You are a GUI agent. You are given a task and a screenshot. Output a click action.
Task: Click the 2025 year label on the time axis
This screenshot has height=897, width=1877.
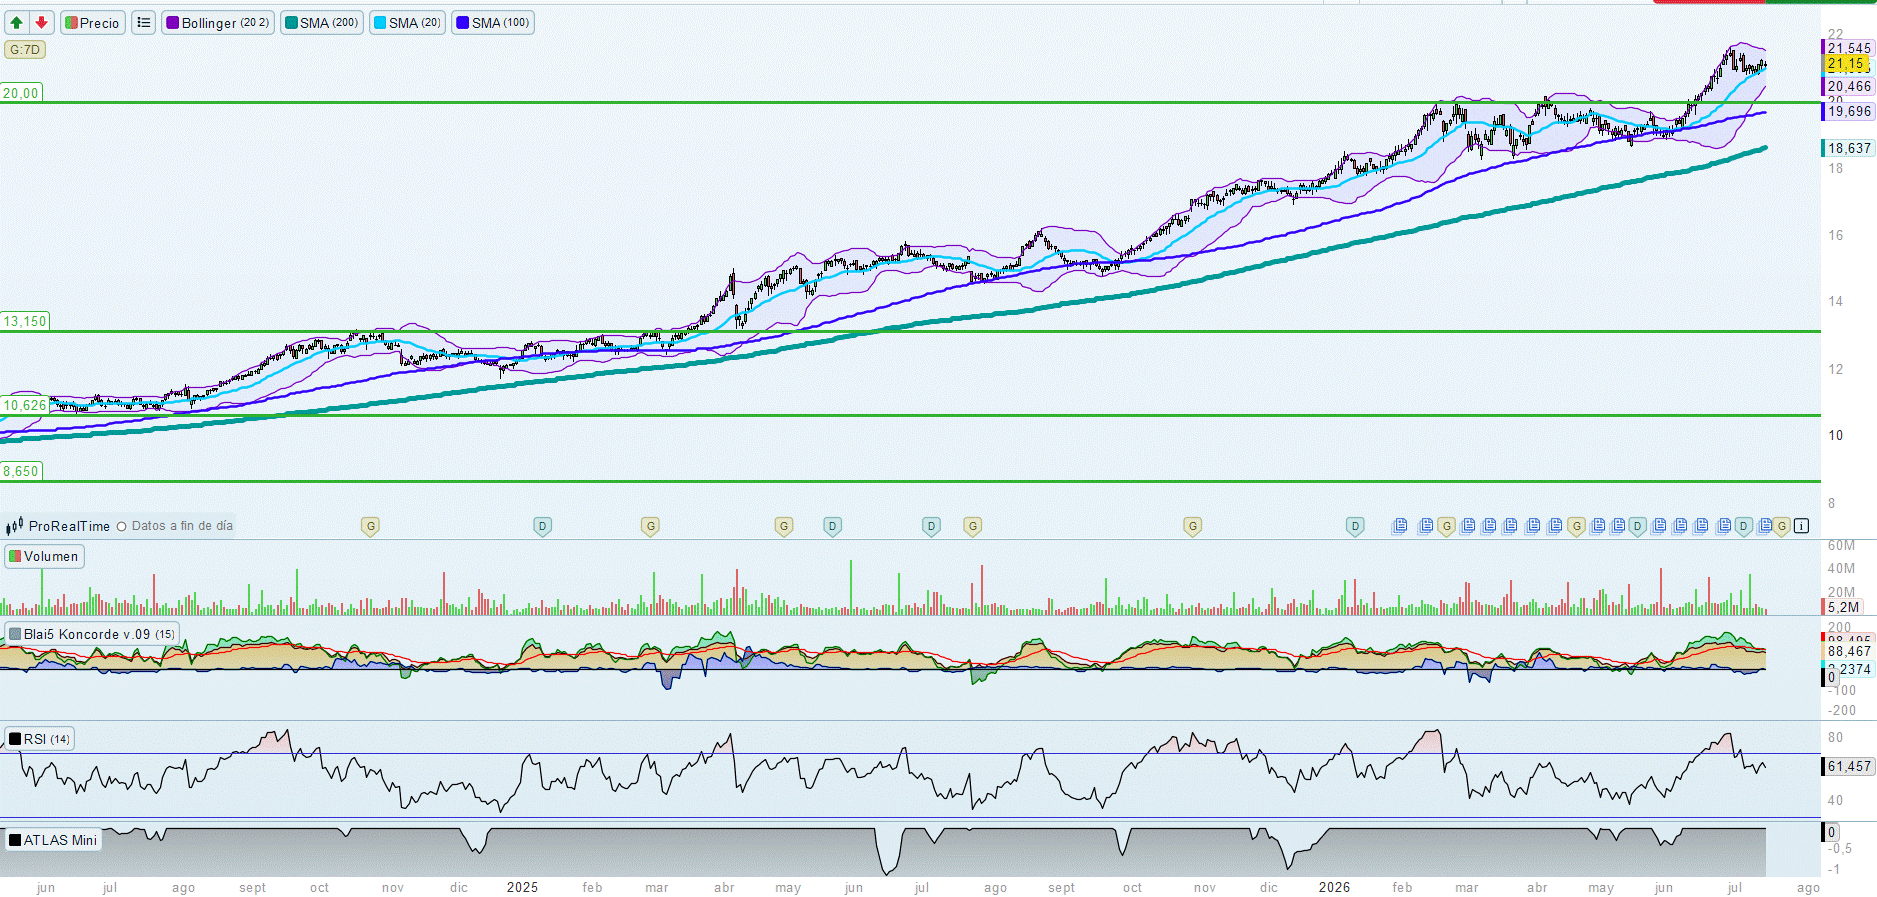click(x=522, y=887)
